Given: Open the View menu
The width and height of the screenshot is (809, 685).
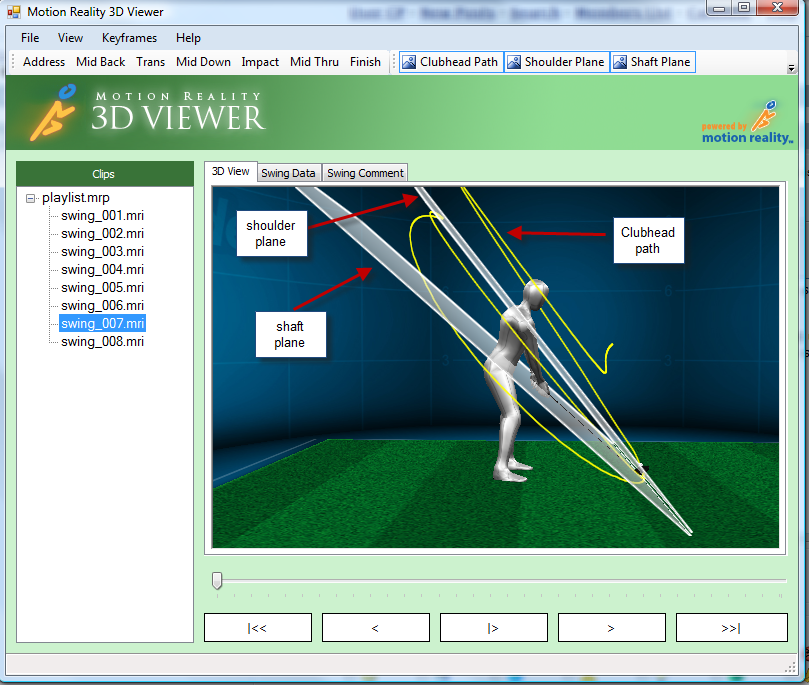Looking at the screenshot, I should (x=70, y=38).
